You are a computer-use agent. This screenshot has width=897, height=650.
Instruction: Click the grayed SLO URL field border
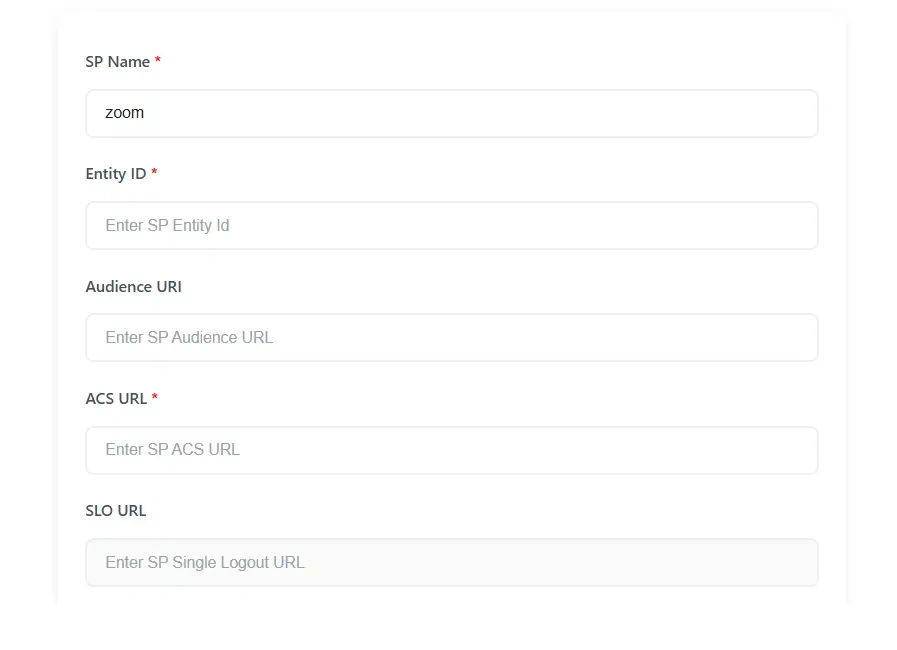450,539
